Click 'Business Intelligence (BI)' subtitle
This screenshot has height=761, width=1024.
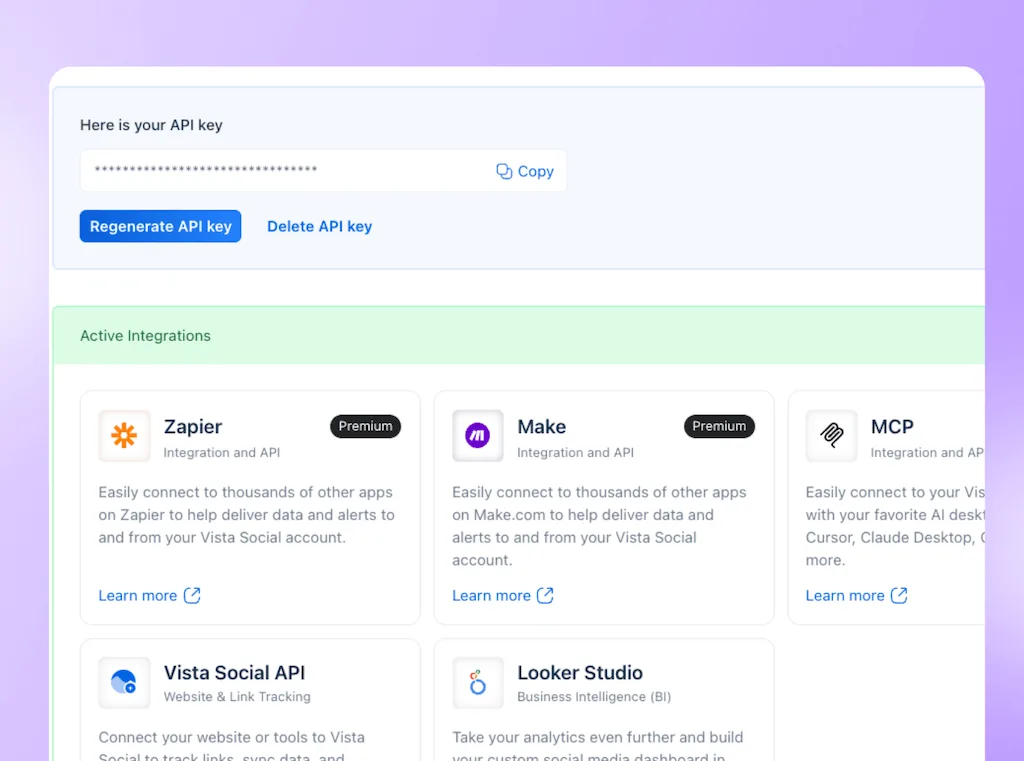[x=594, y=697]
